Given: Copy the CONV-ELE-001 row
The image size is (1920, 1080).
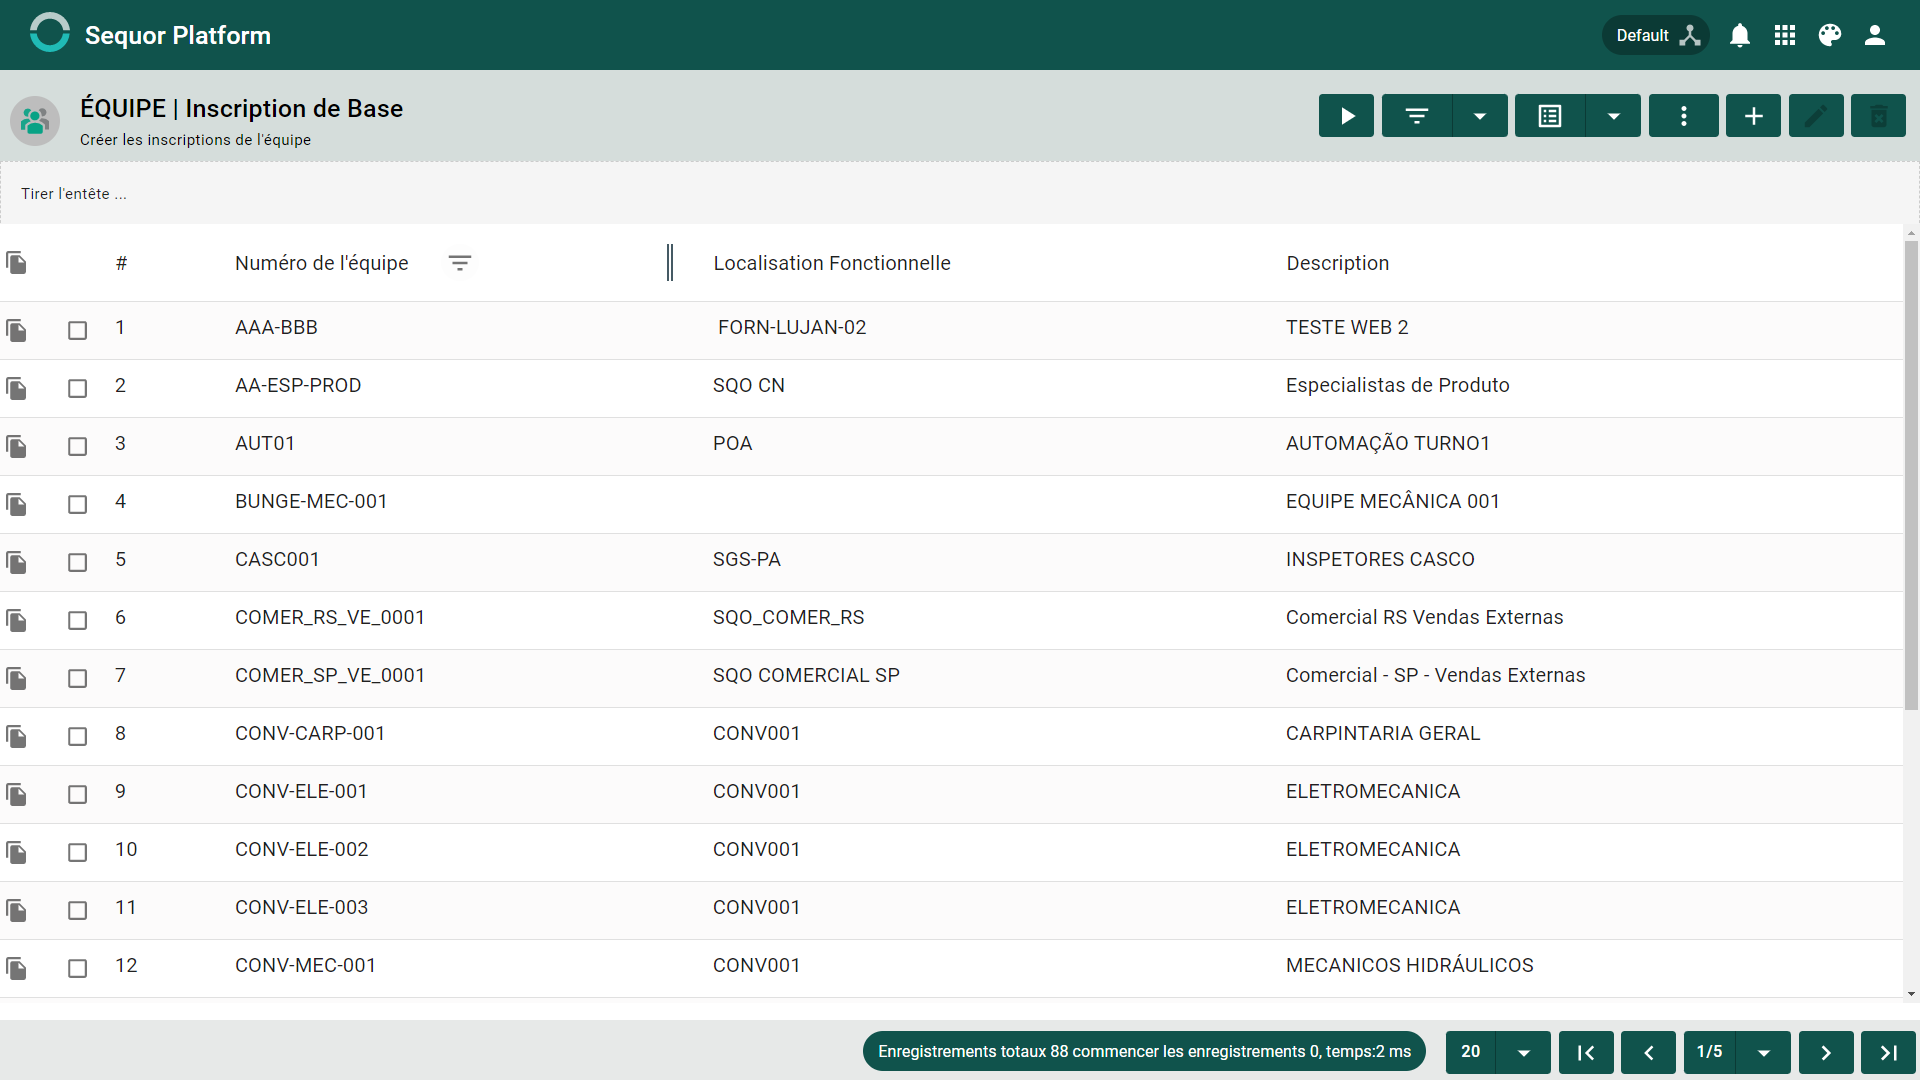Looking at the screenshot, I should click(16, 794).
